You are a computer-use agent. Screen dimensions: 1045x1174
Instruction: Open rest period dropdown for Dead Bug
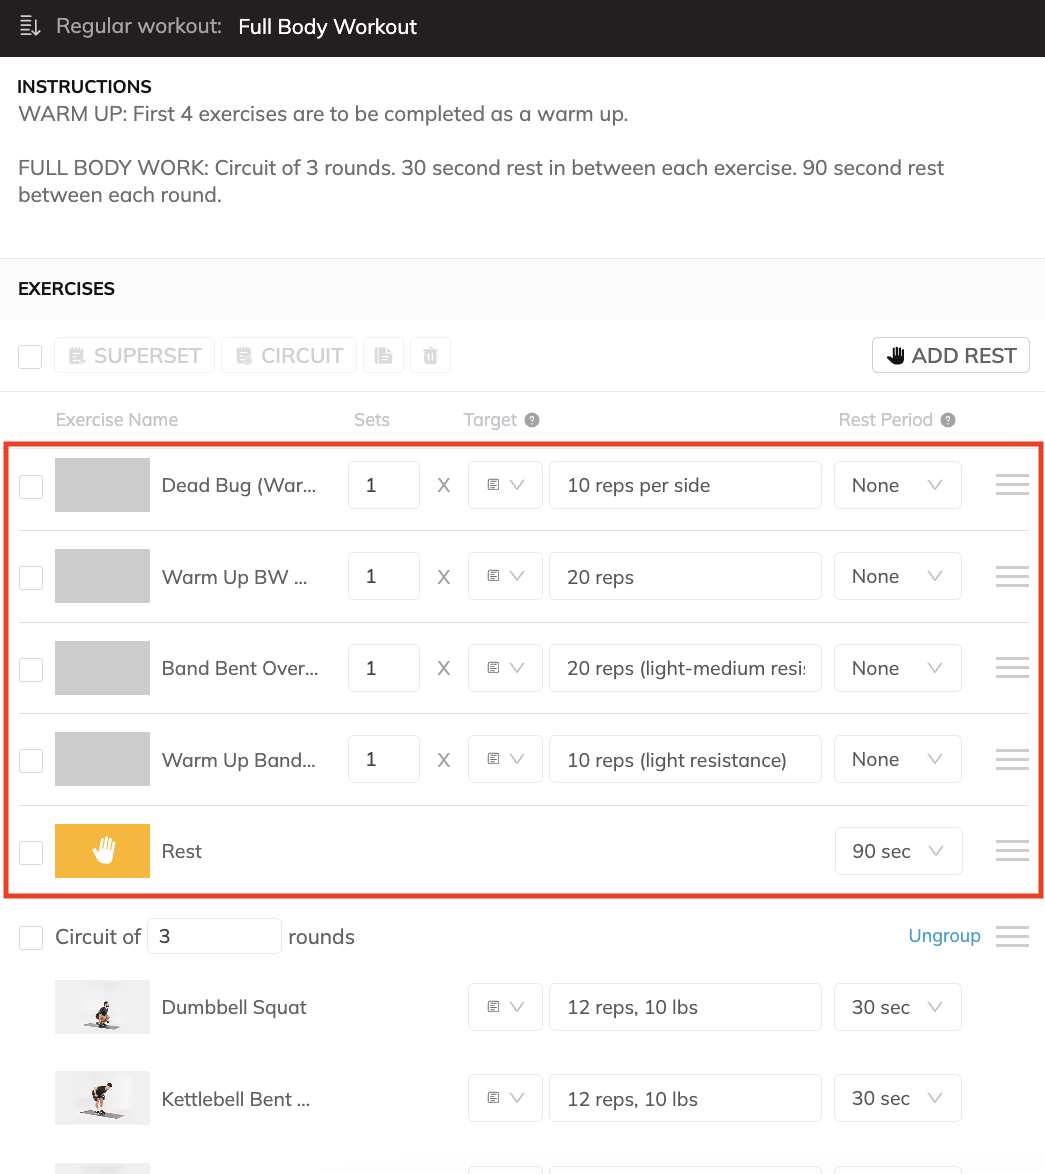tap(898, 485)
